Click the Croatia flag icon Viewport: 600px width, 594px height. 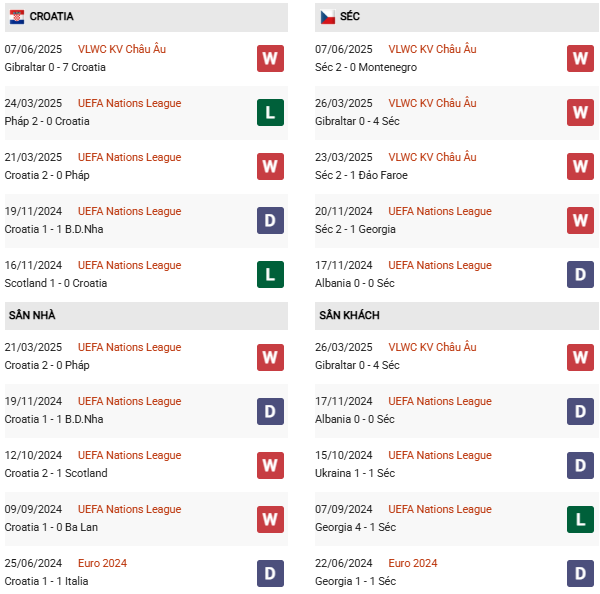(17, 17)
